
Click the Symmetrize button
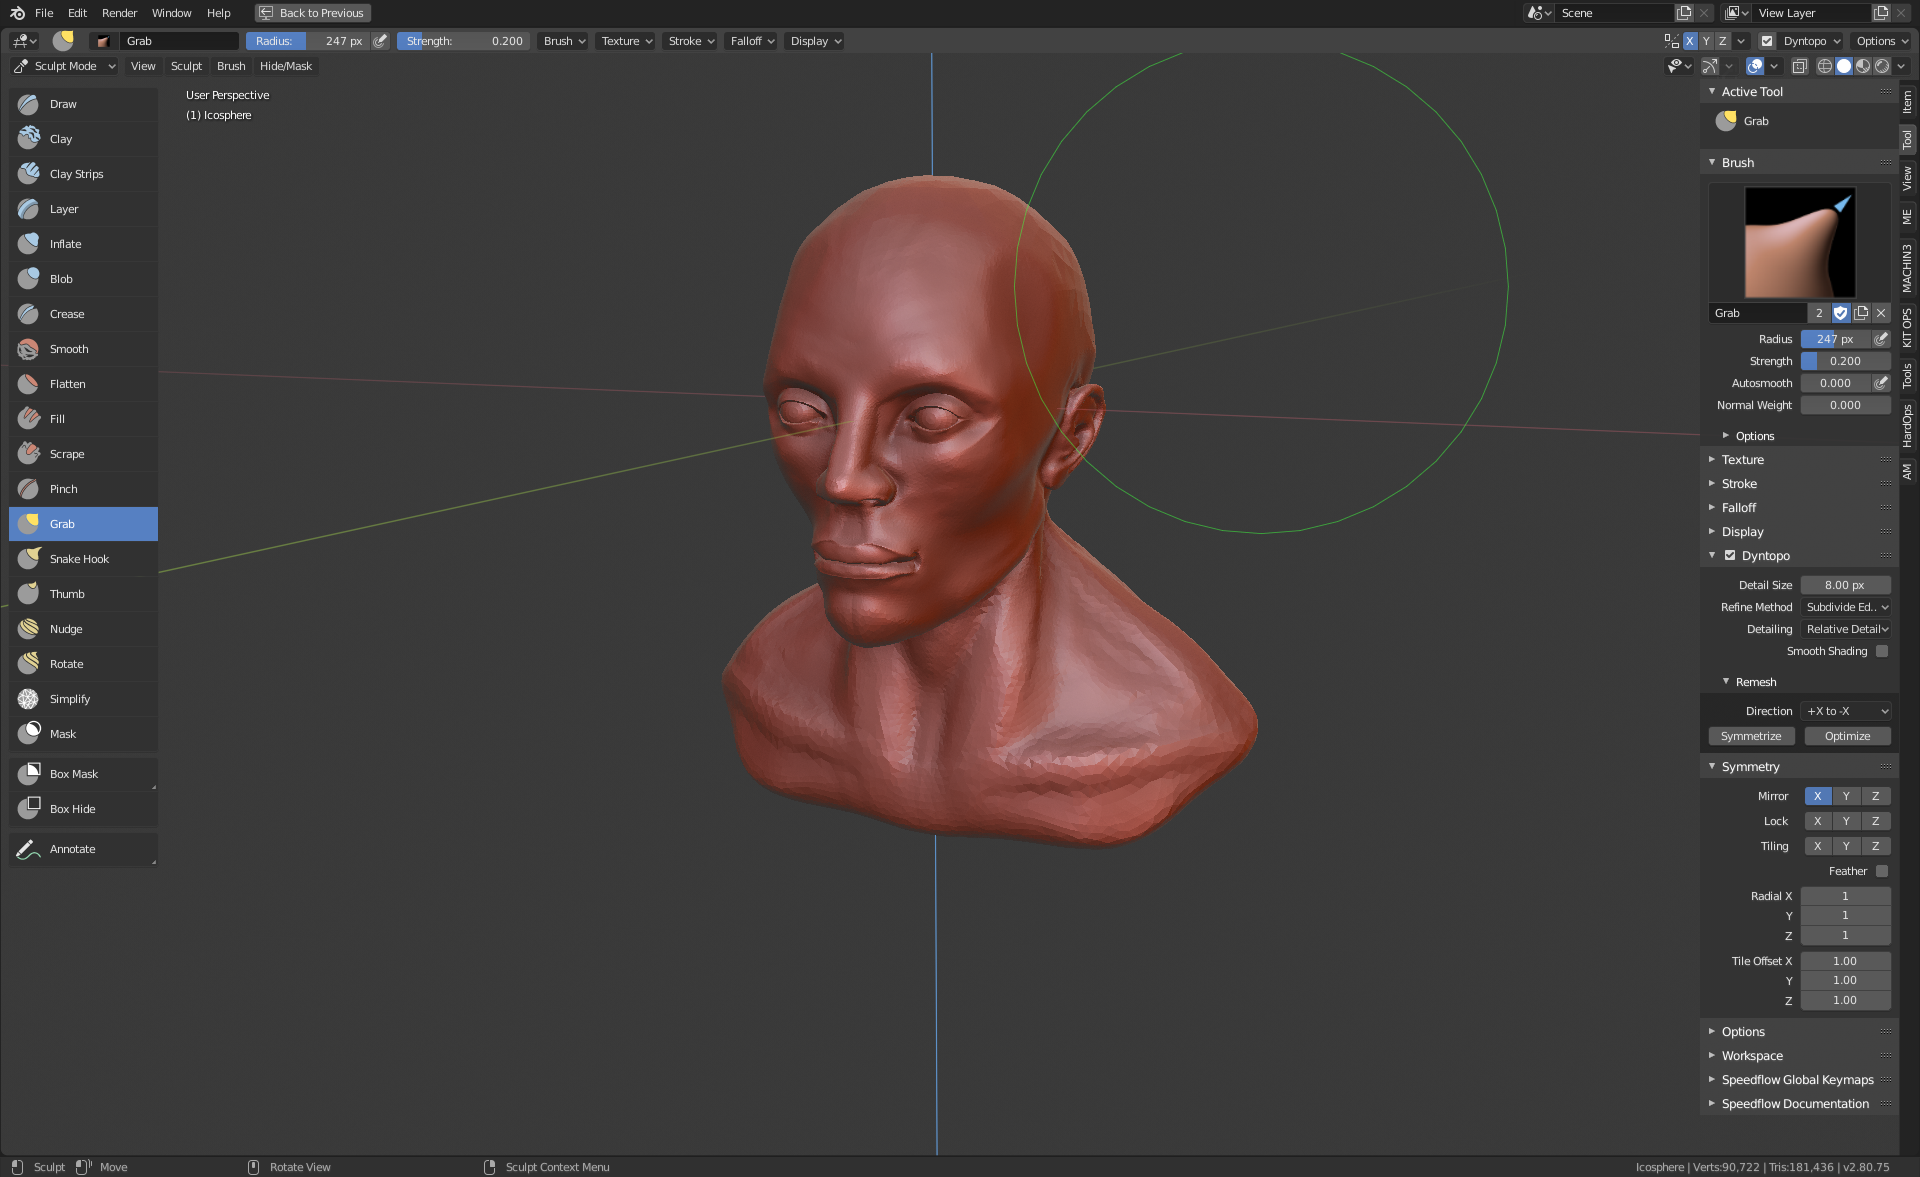point(1751,736)
